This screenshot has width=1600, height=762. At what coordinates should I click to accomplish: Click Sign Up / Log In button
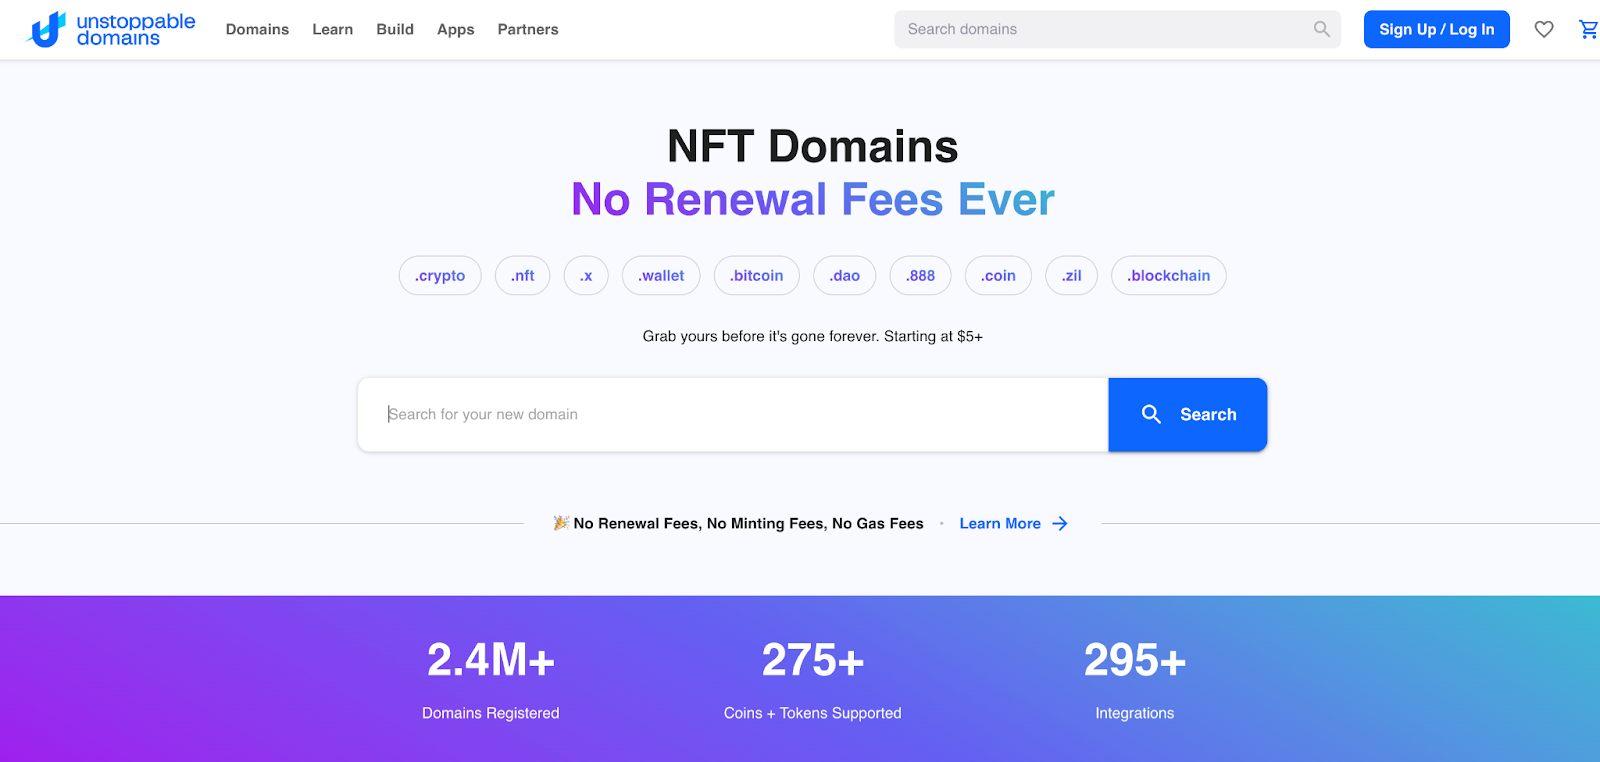(x=1436, y=29)
